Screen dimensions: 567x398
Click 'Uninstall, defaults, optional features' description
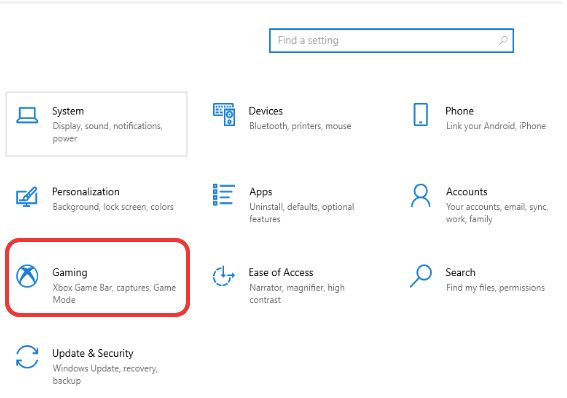pyautogui.click(x=302, y=213)
